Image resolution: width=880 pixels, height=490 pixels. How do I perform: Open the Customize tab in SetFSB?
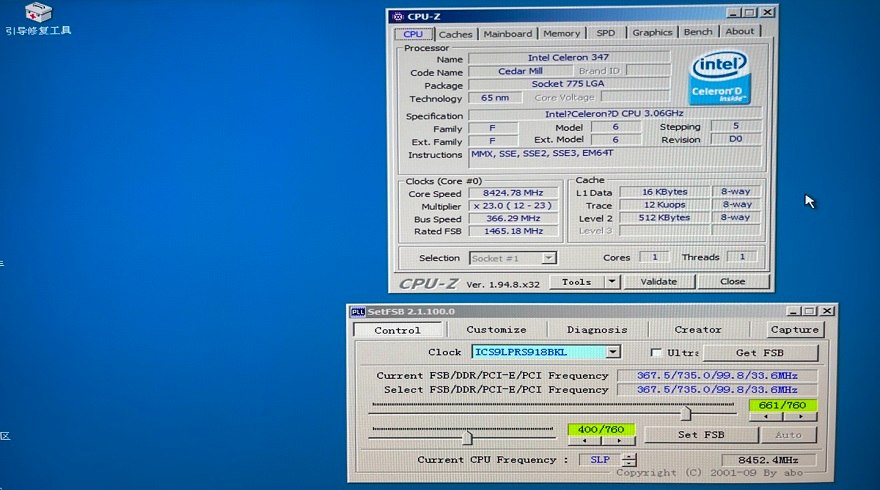(x=496, y=329)
